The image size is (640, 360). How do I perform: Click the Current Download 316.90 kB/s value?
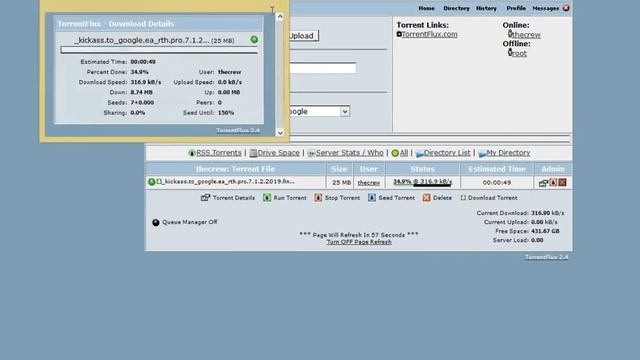[x=547, y=213]
